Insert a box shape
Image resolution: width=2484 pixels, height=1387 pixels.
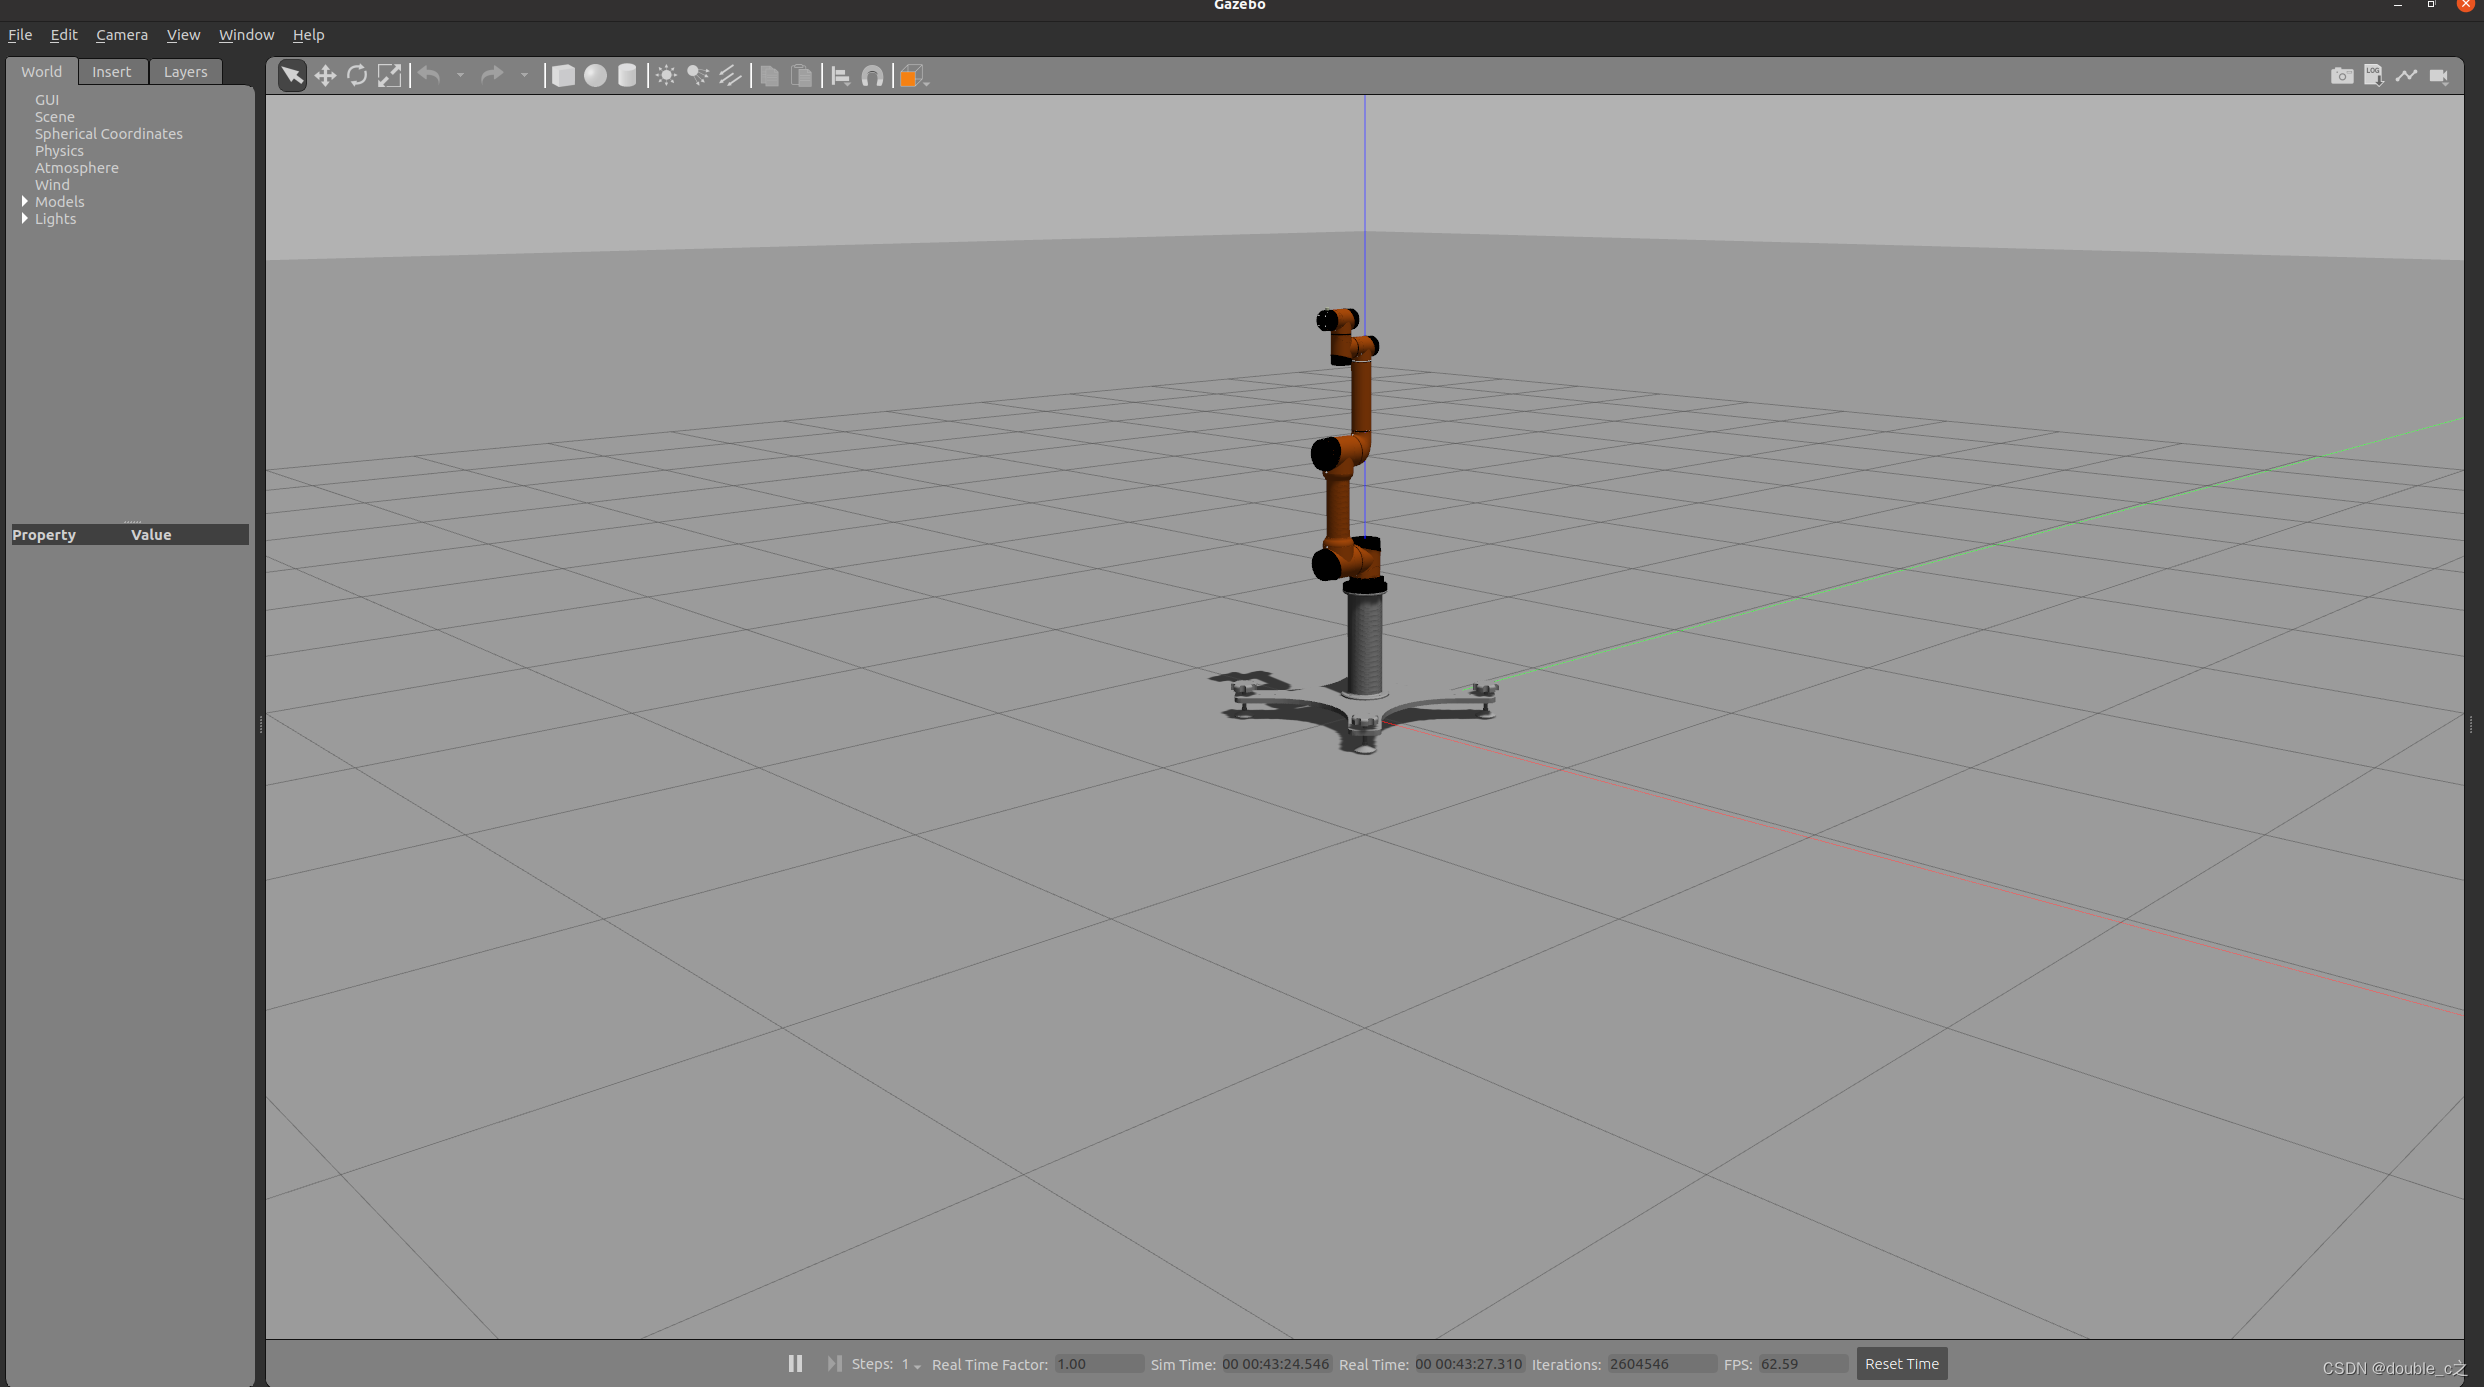(563, 76)
